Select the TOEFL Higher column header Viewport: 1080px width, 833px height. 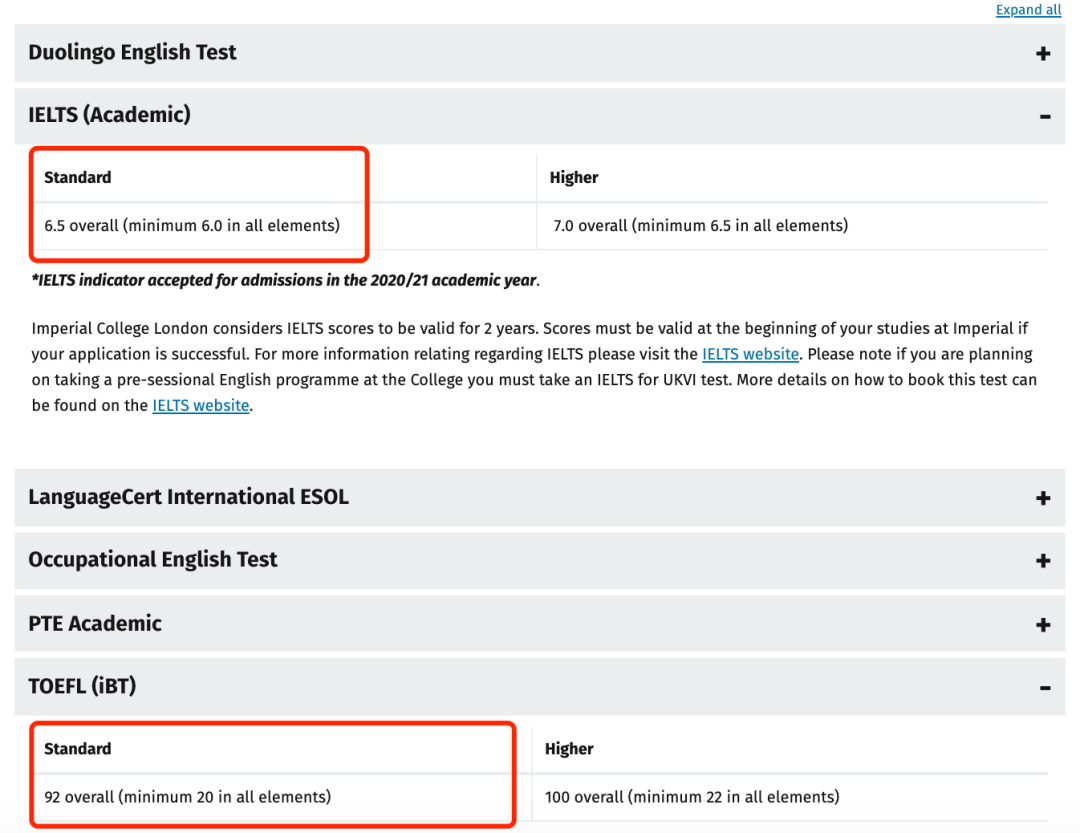point(569,749)
